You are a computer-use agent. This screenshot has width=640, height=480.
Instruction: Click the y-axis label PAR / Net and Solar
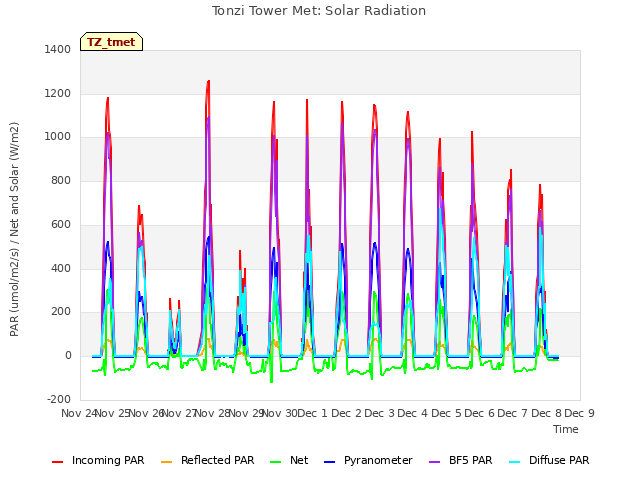pos(14,229)
